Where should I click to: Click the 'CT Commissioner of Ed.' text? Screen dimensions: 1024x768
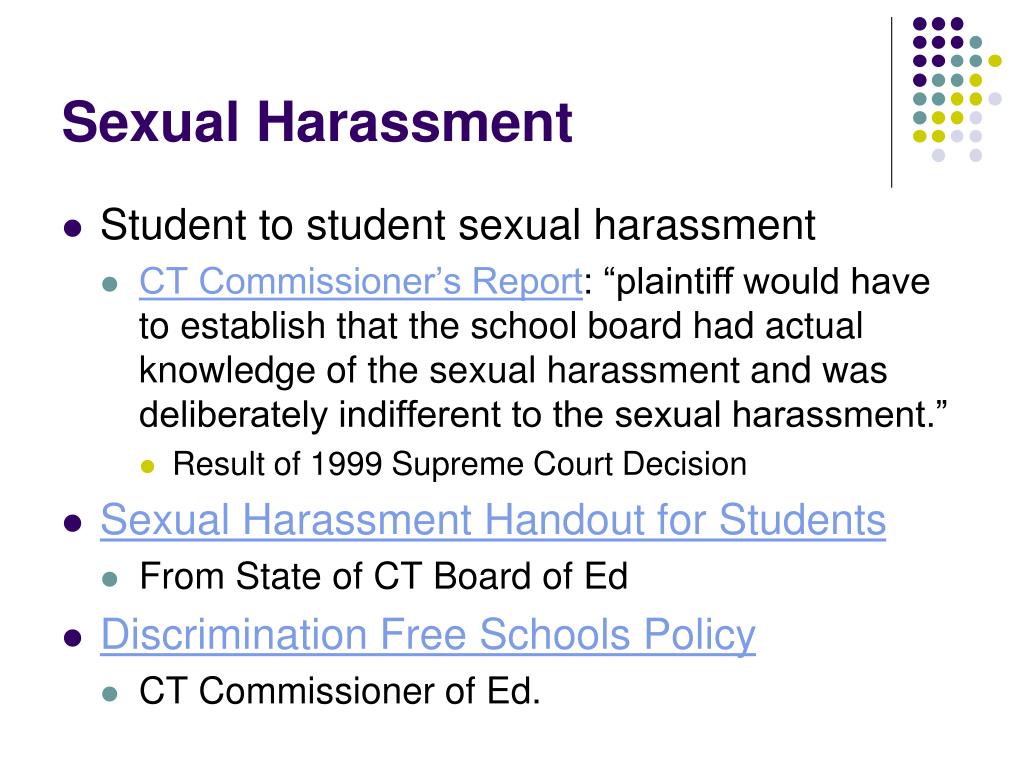tap(340, 691)
